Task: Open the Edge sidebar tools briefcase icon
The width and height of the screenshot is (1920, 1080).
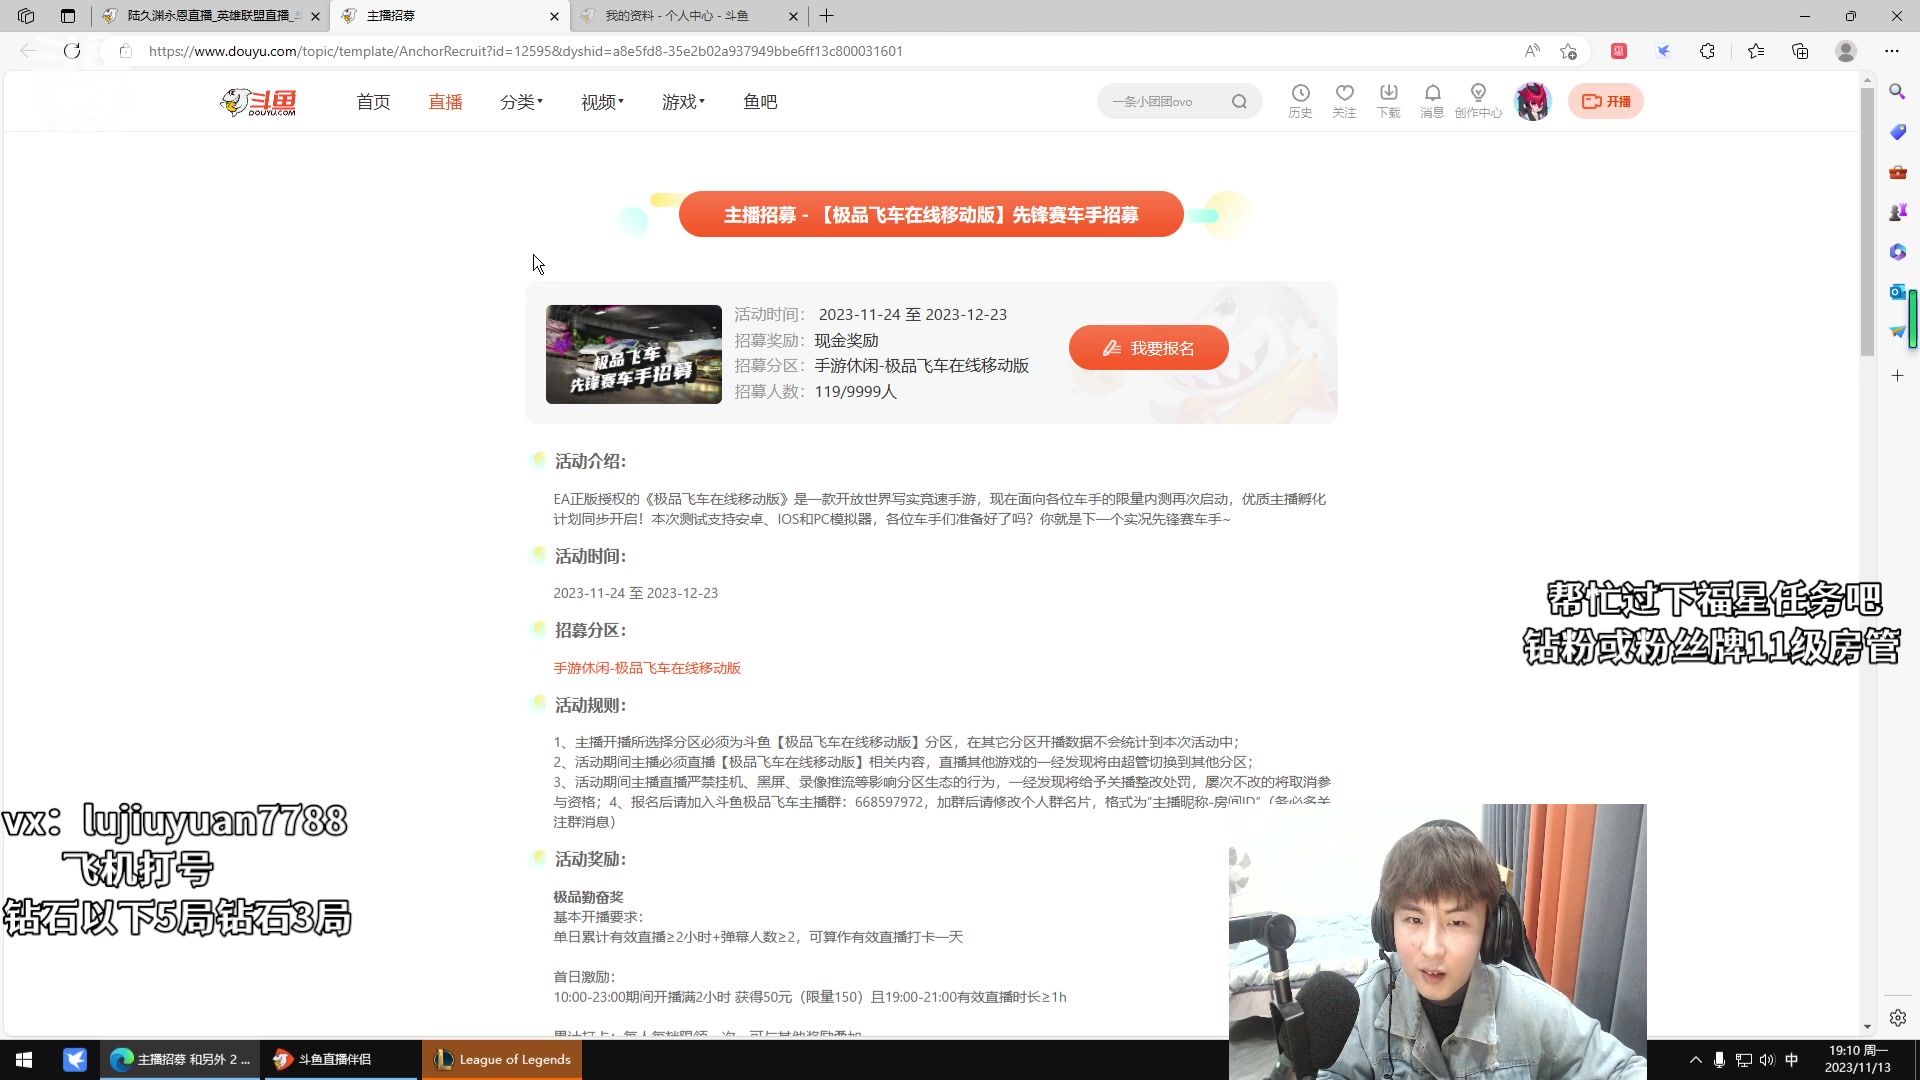Action: click(x=1897, y=172)
